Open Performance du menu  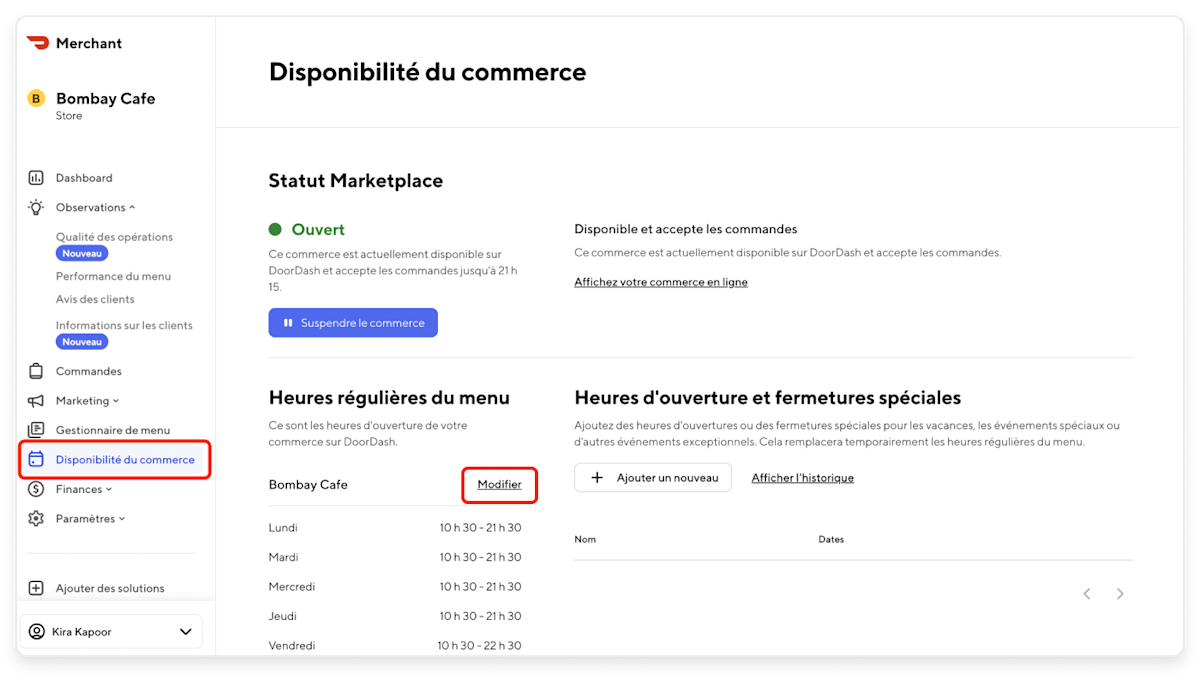tap(113, 276)
